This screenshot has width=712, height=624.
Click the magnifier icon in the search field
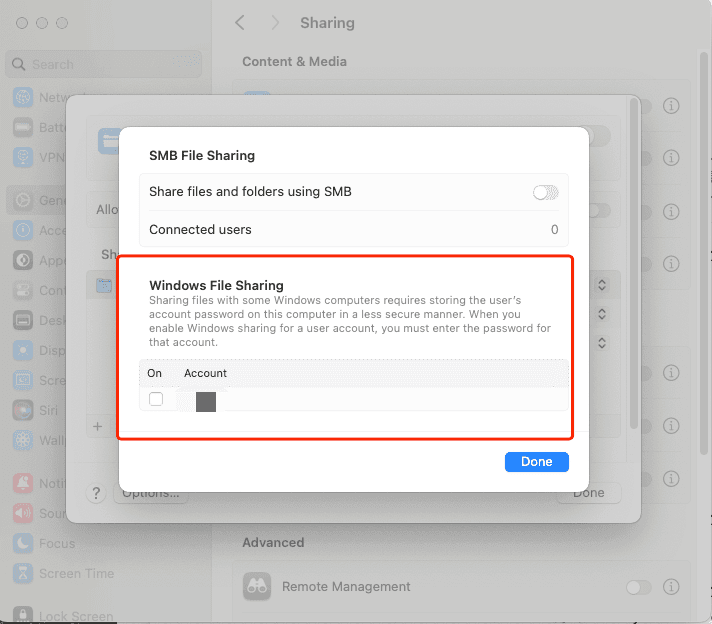pos(18,64)
